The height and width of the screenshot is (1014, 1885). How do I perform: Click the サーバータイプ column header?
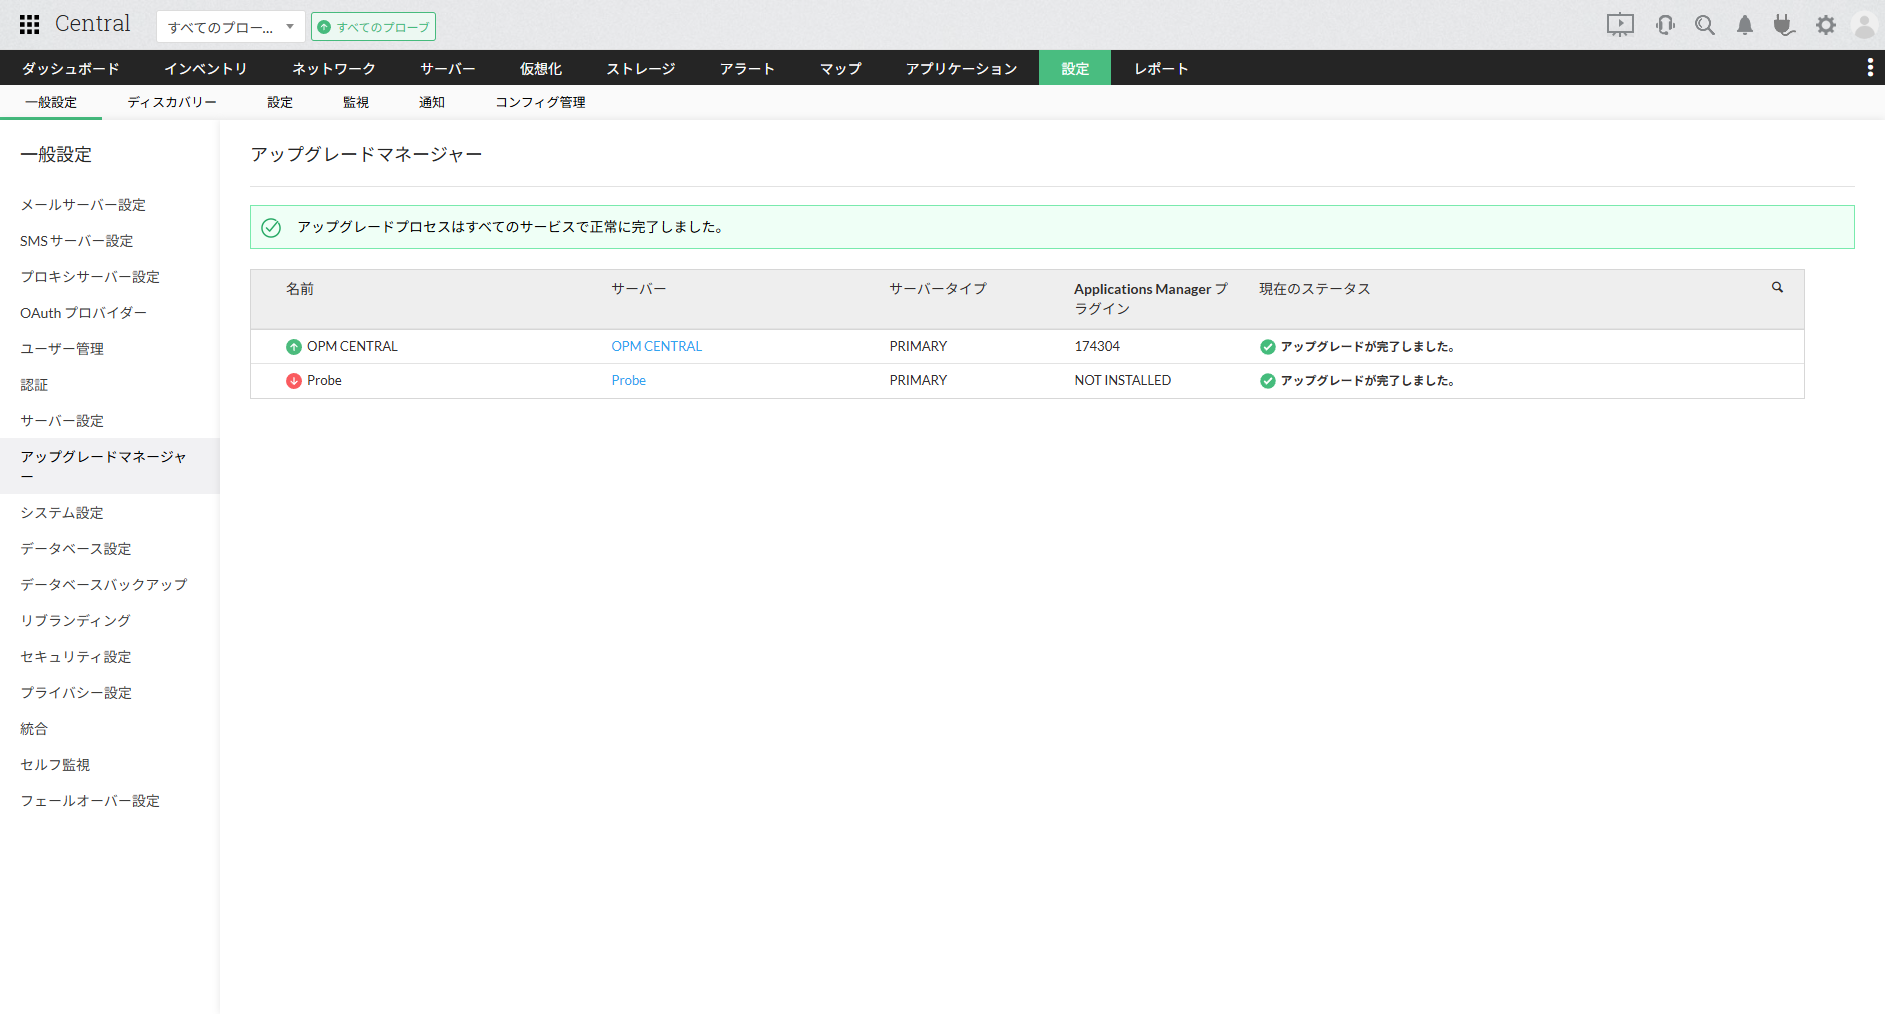coord(938,289)
